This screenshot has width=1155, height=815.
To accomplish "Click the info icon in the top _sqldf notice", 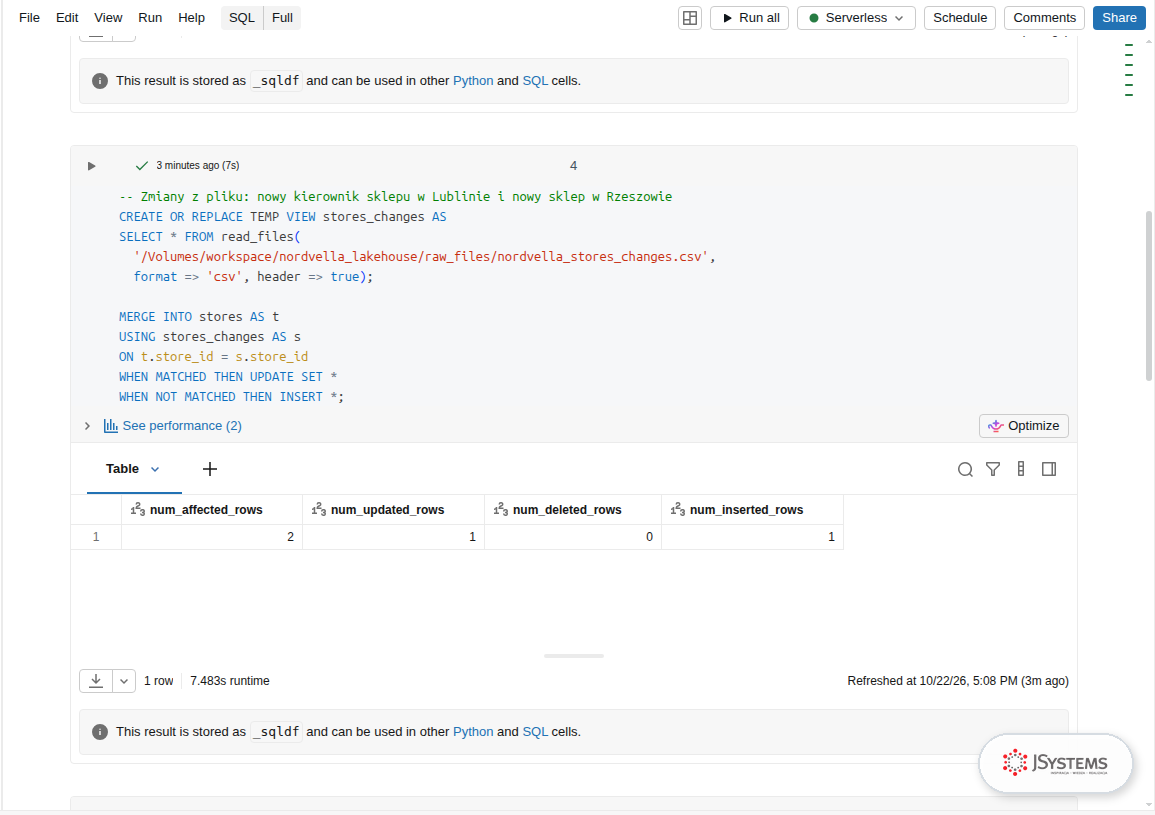I will (100, 81).
